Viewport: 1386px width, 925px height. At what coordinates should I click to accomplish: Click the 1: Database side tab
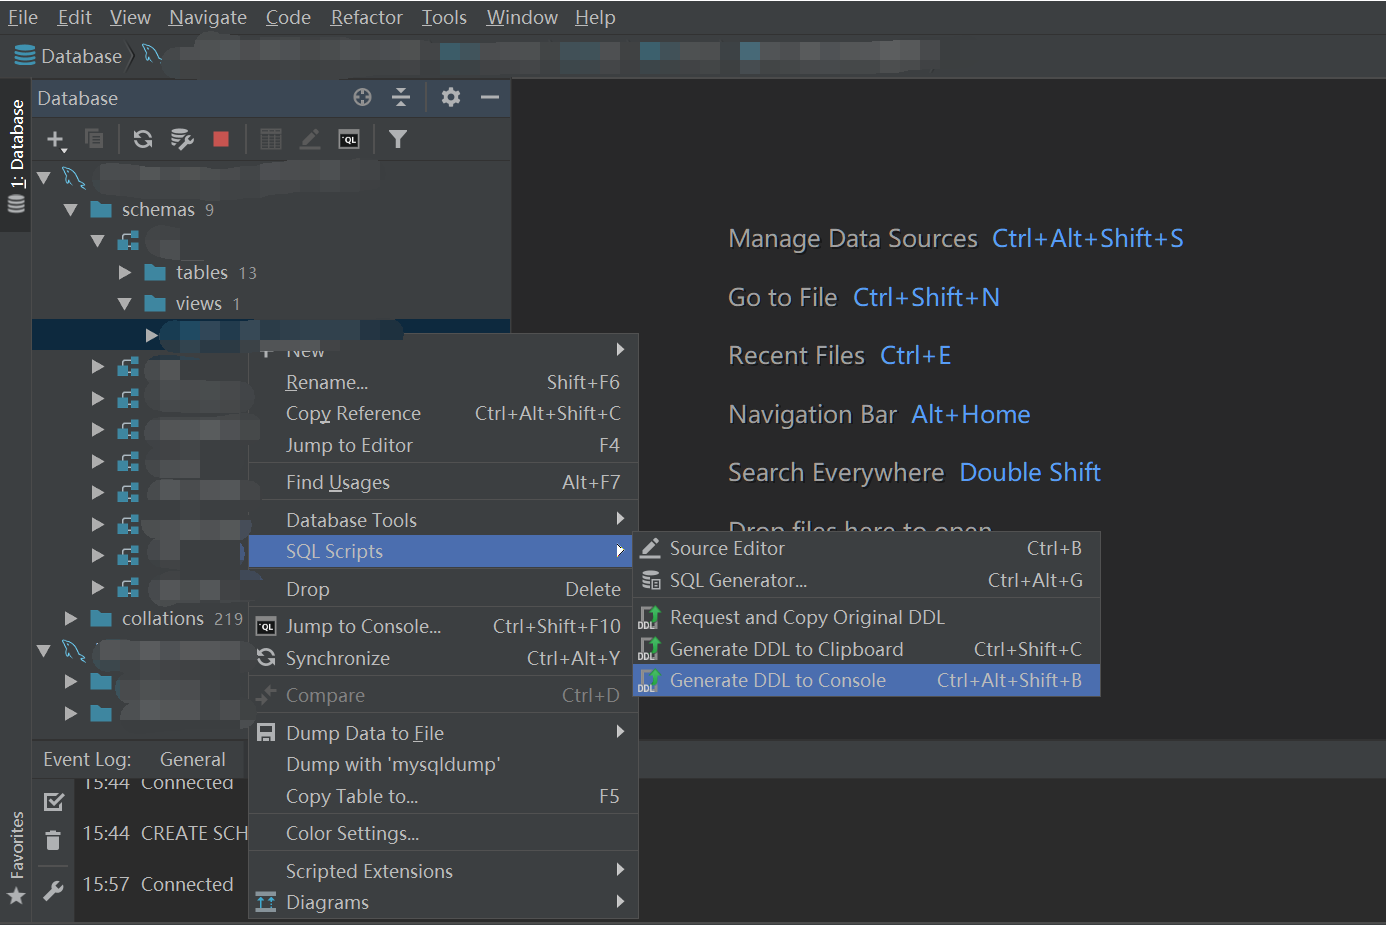(16, 155)
